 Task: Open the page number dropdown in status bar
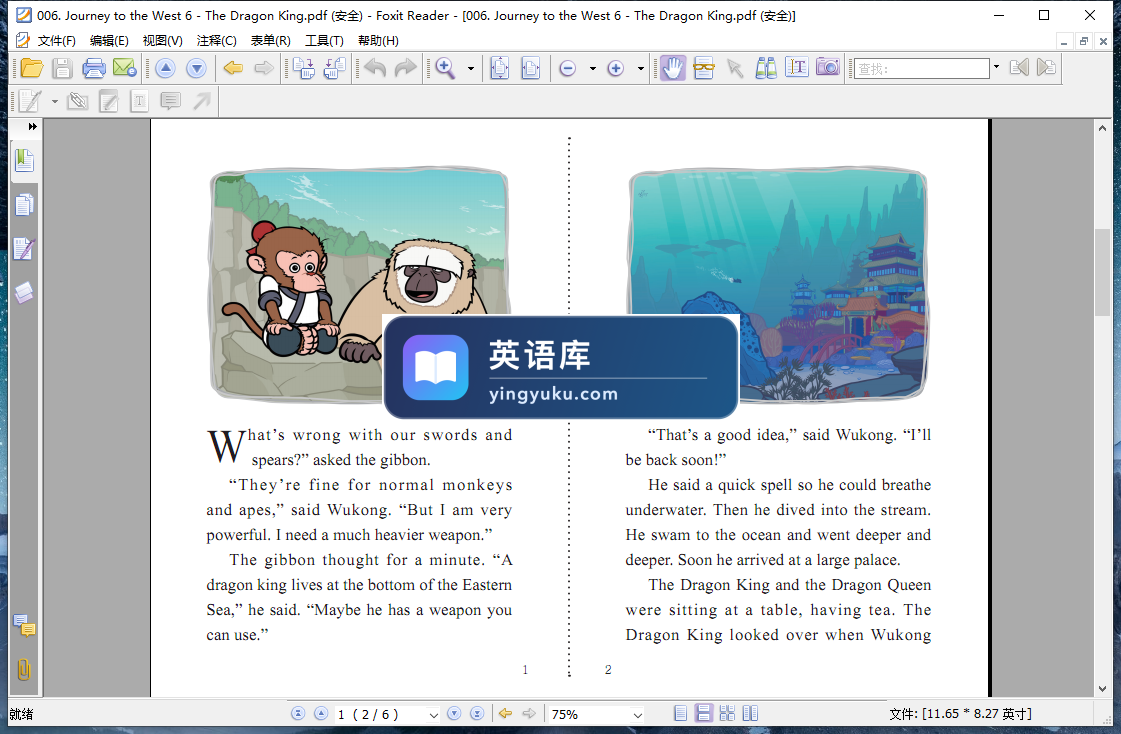click(x=433, y=715)
